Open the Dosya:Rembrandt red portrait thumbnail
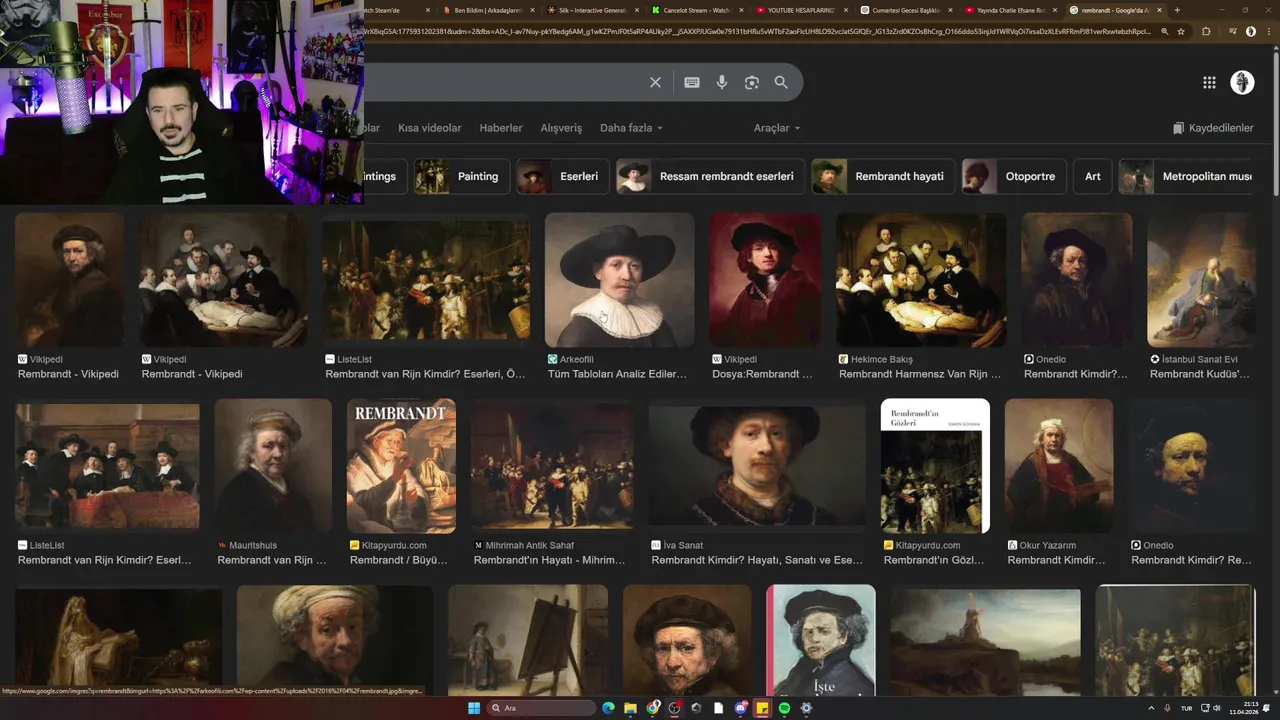Screen dimensions: 1280x720 pyautogui.click(x=765, y=279)
